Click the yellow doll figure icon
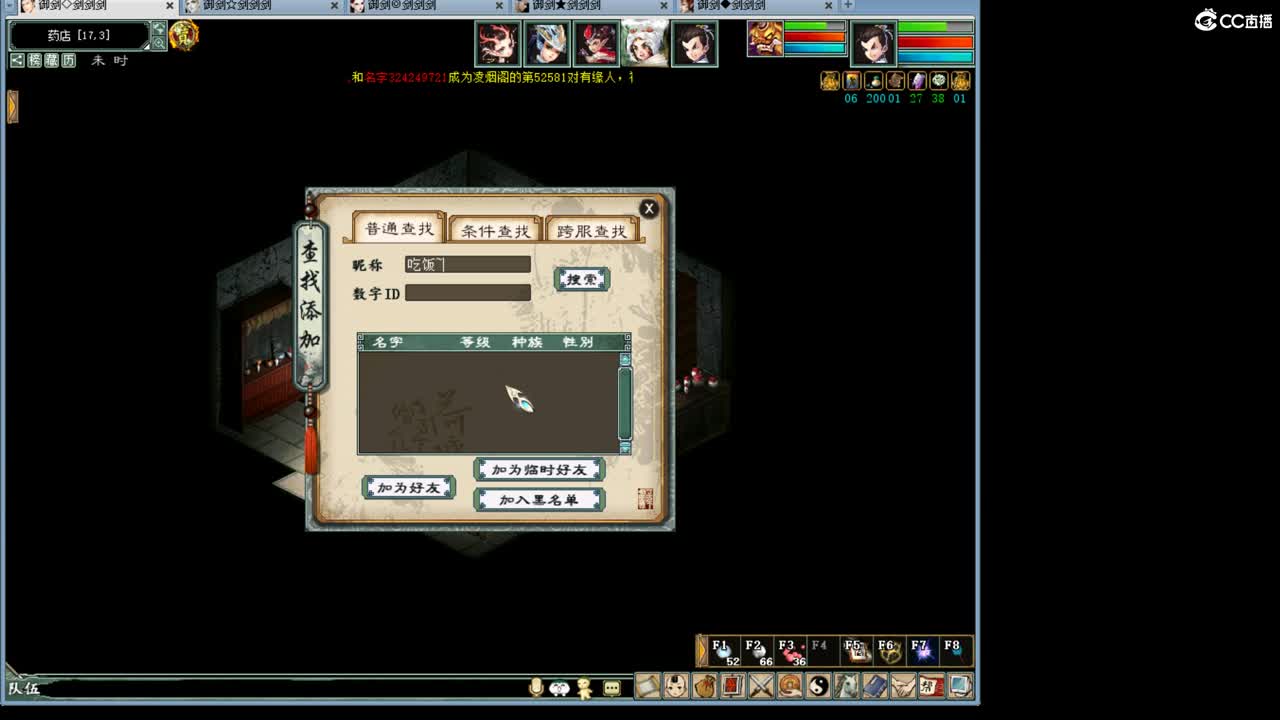This screenshot has height=720, width=1280. click(585, 688)
